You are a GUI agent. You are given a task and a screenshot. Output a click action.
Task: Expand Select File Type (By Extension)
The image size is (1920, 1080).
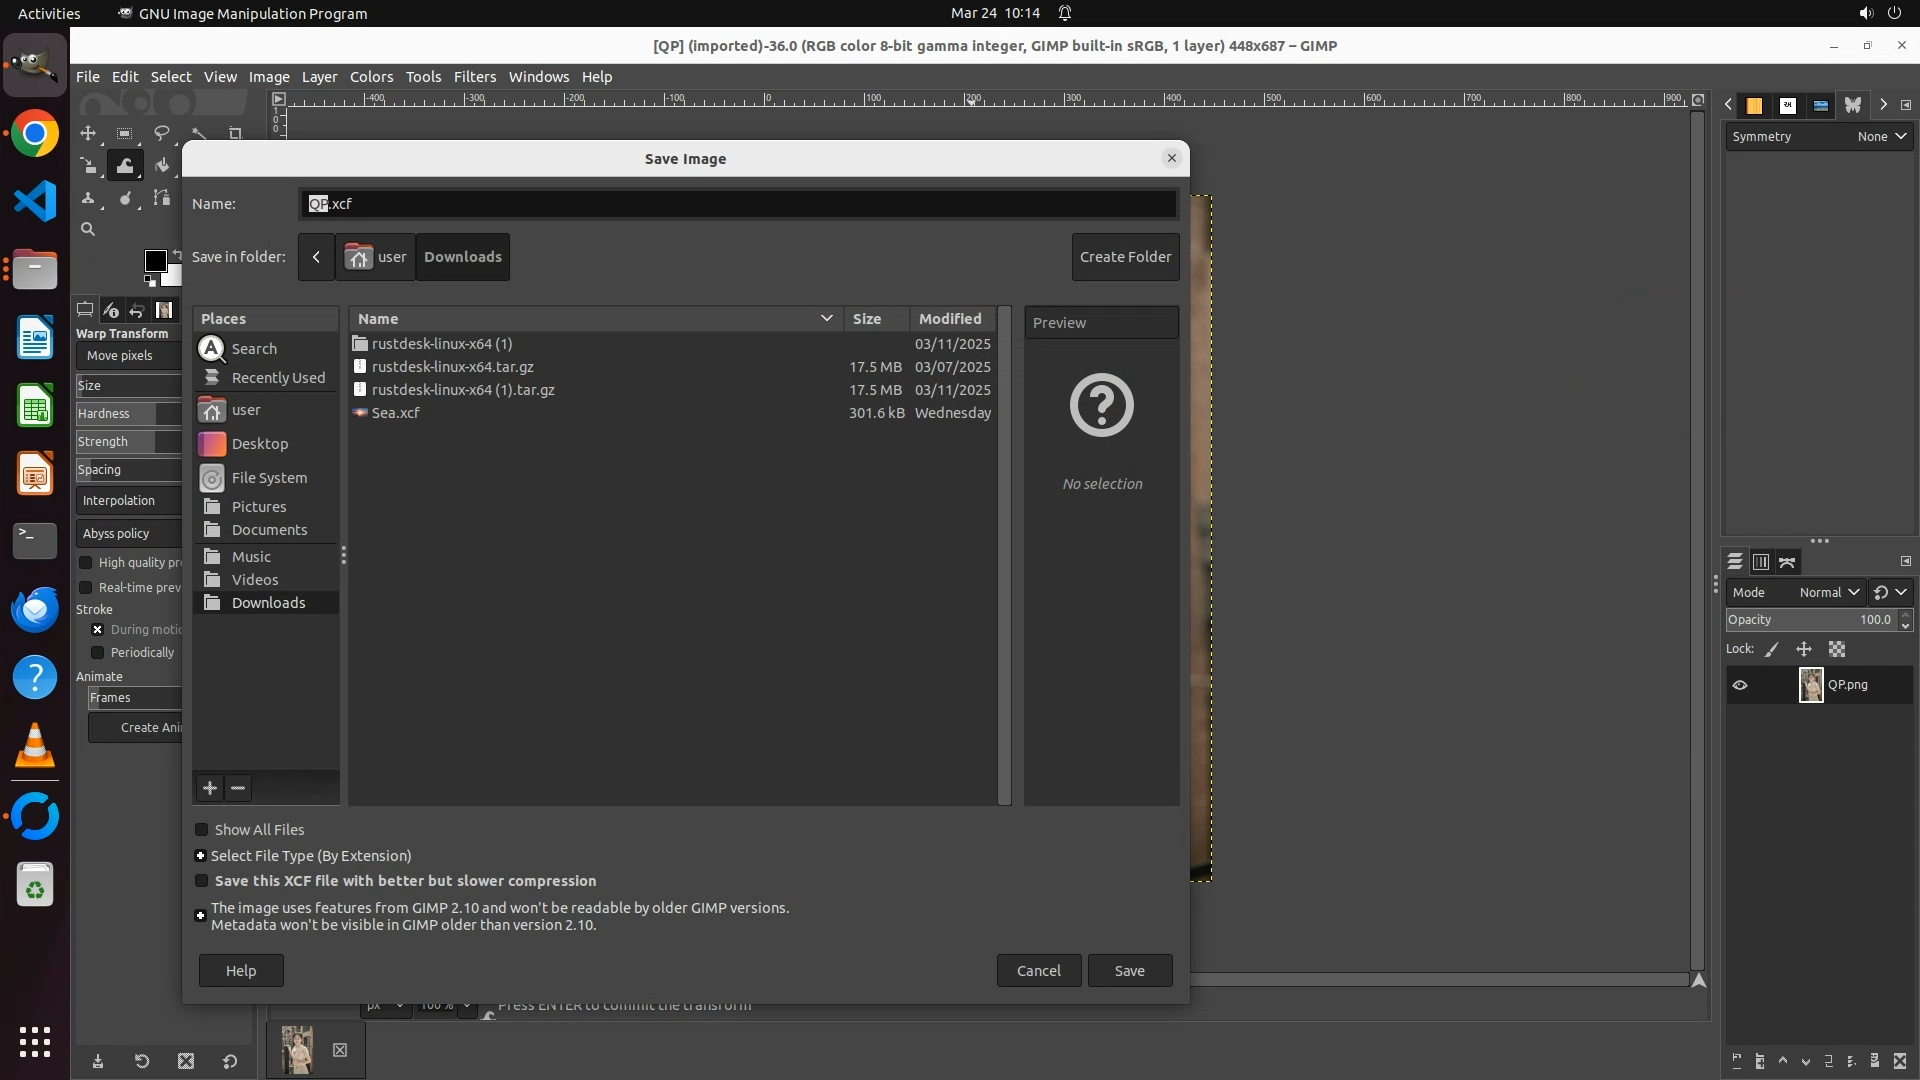[x=201, y=856]
